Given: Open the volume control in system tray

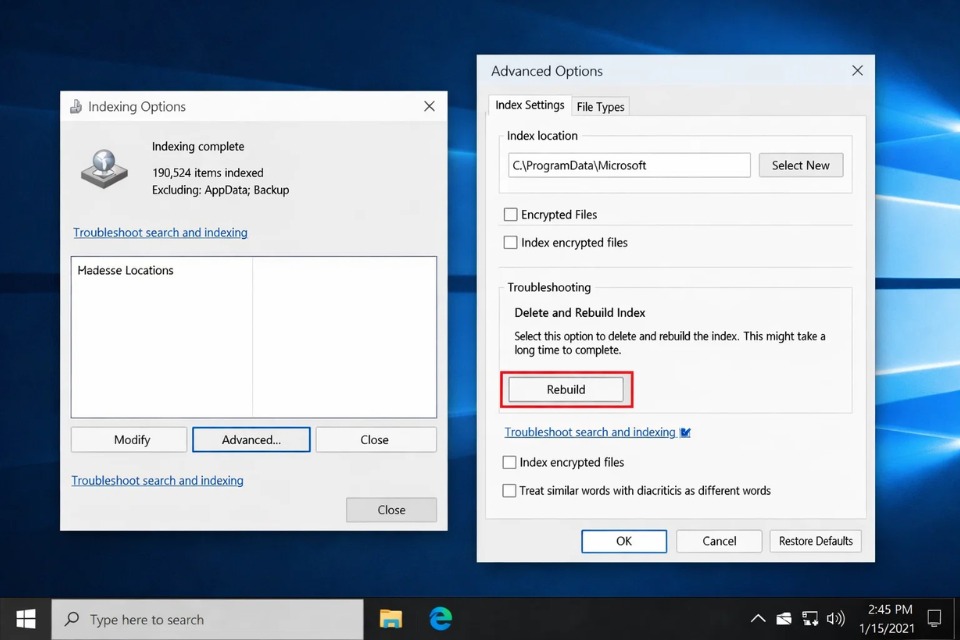Looking at the screenshot, I should (836, 618).
